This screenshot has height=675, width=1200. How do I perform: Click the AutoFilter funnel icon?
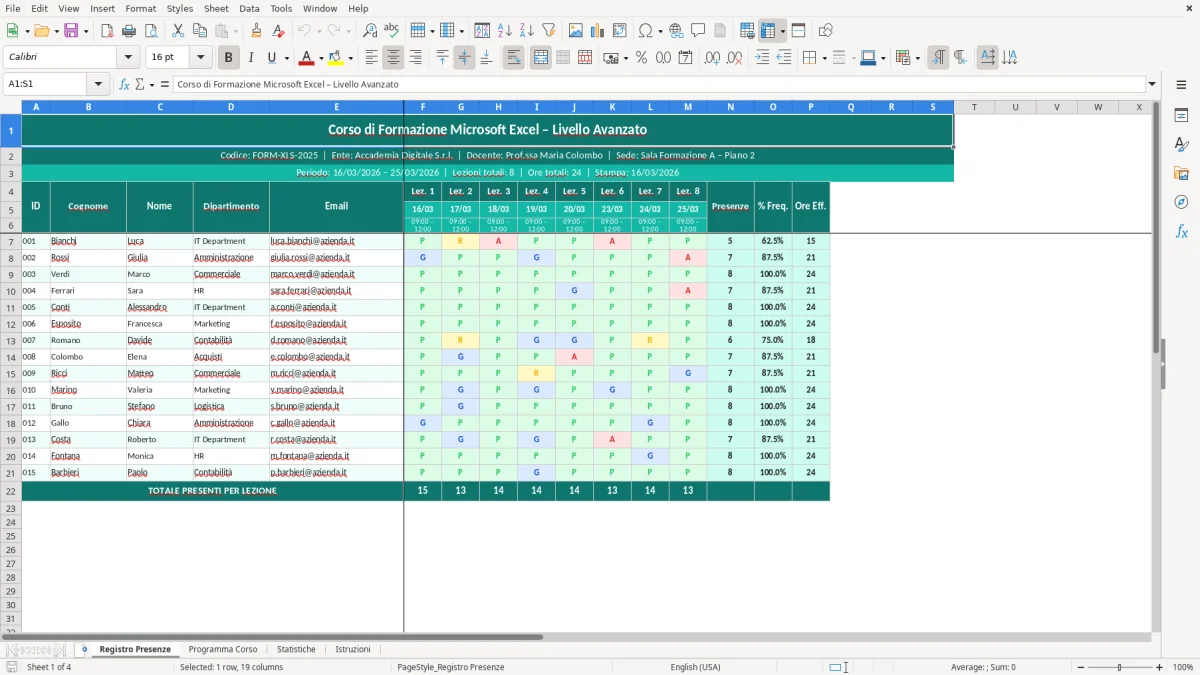tap(549, 31)
